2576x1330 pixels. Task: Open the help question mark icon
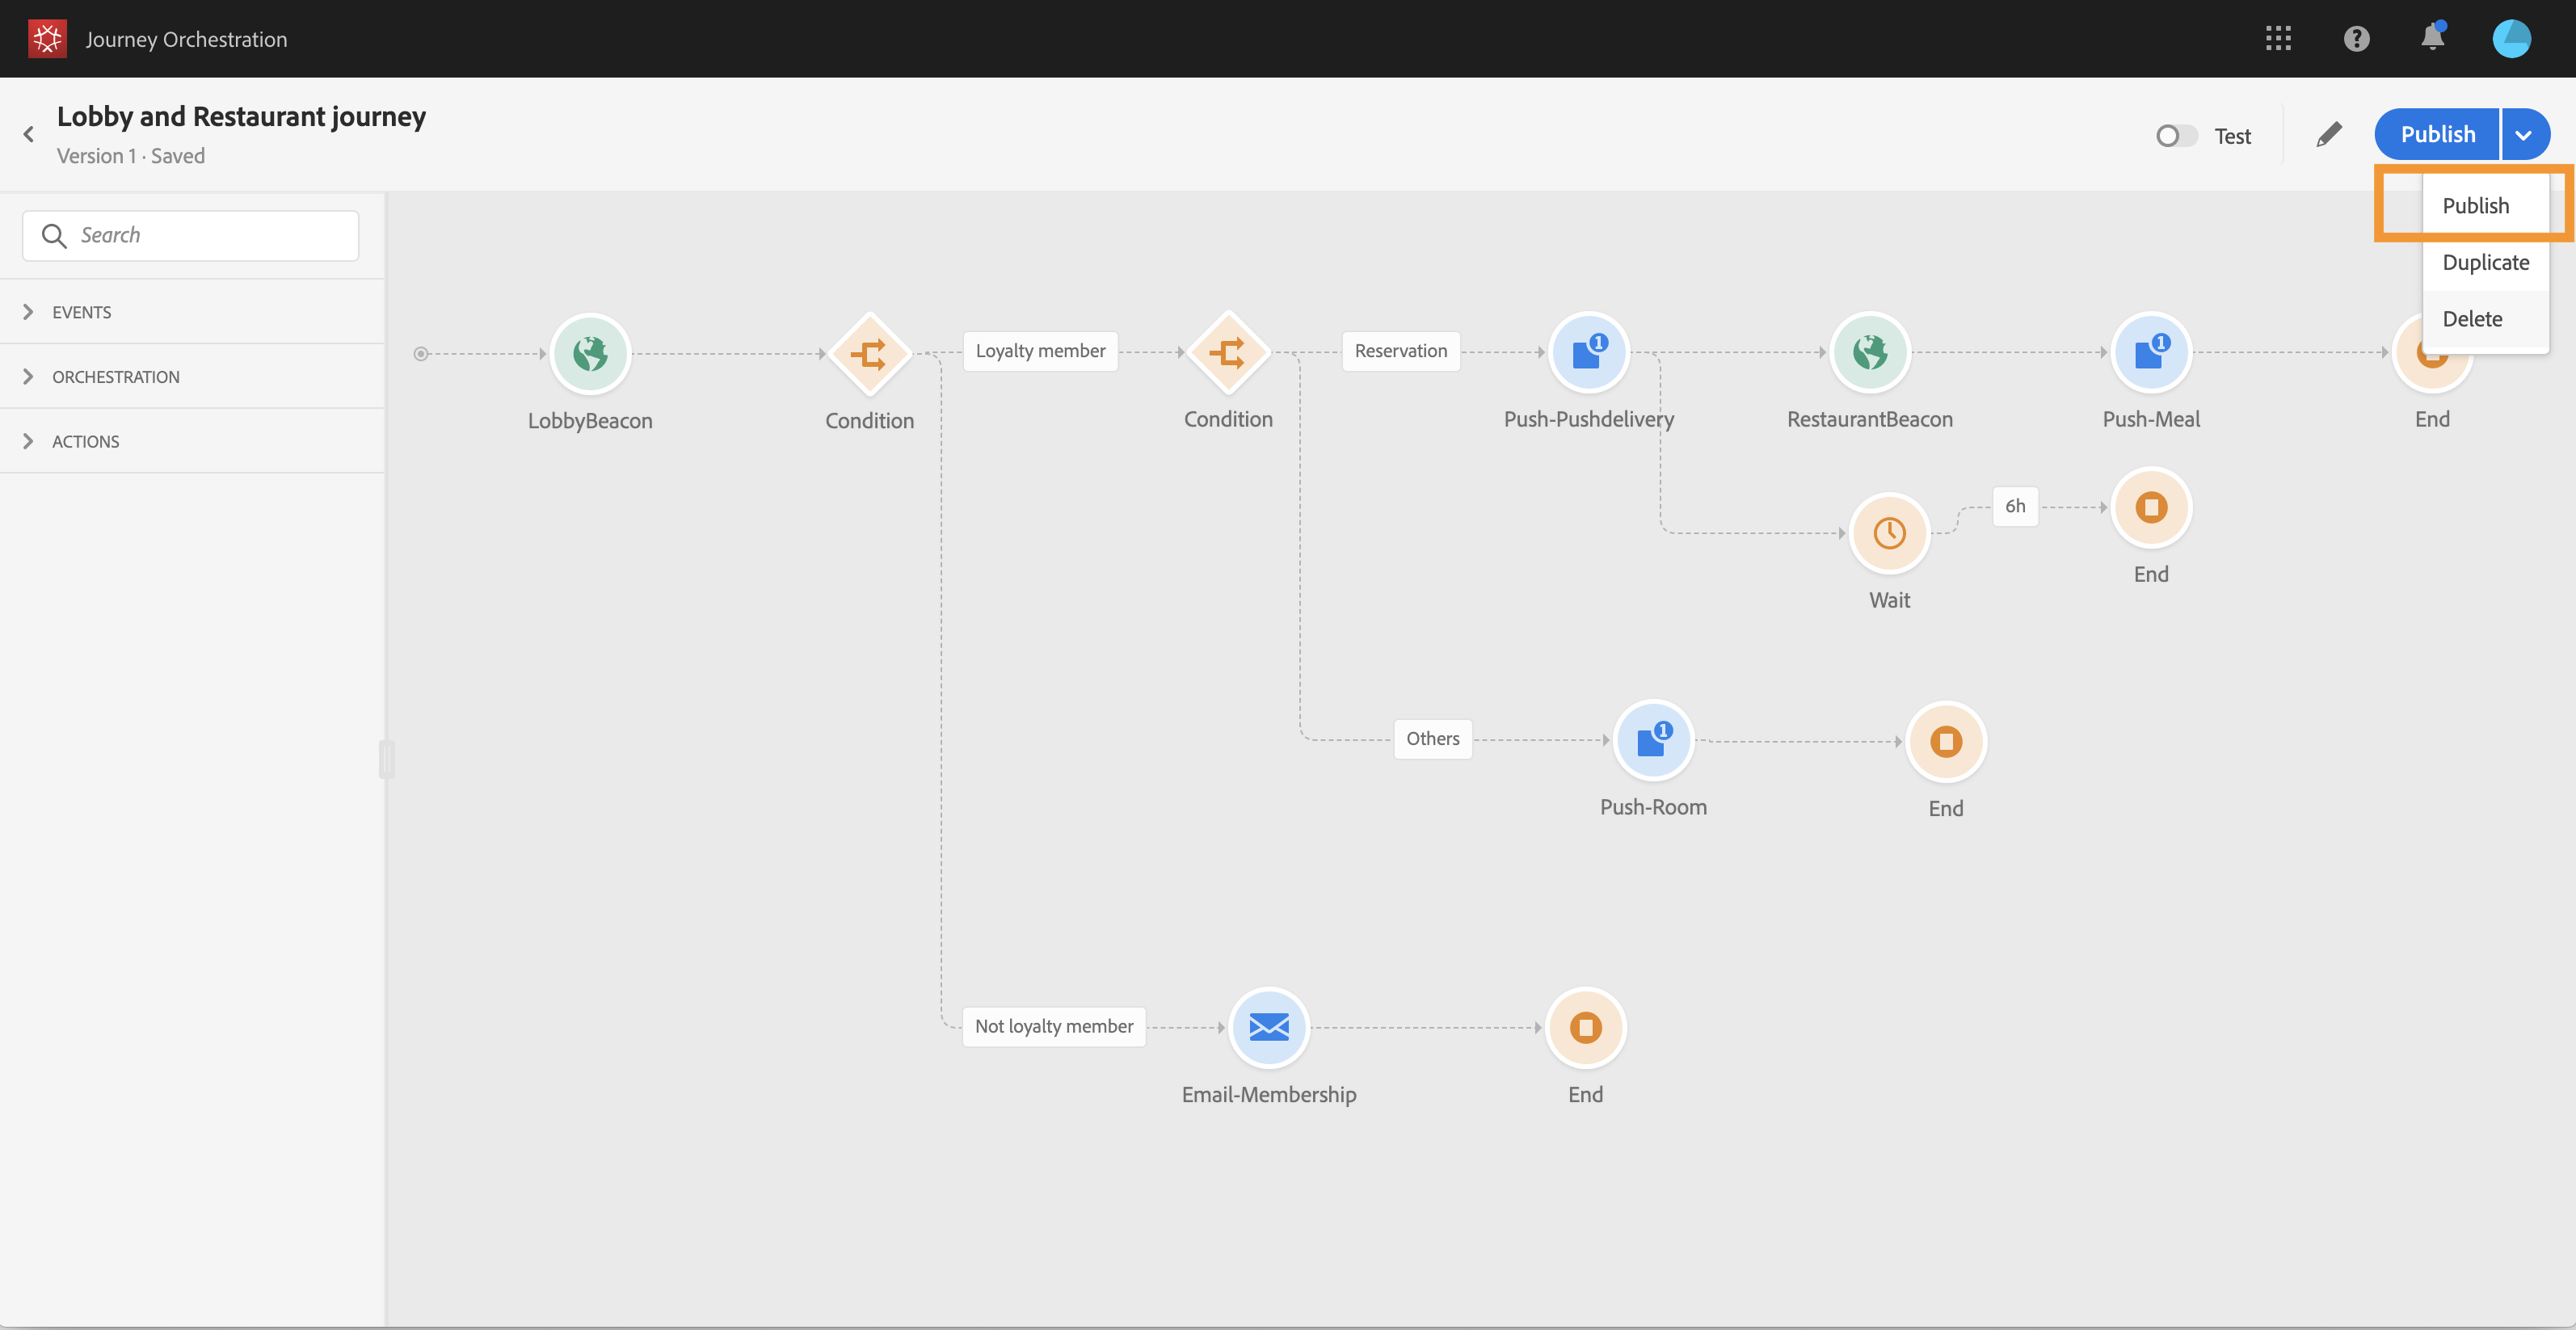click(x=2356, y=39)
